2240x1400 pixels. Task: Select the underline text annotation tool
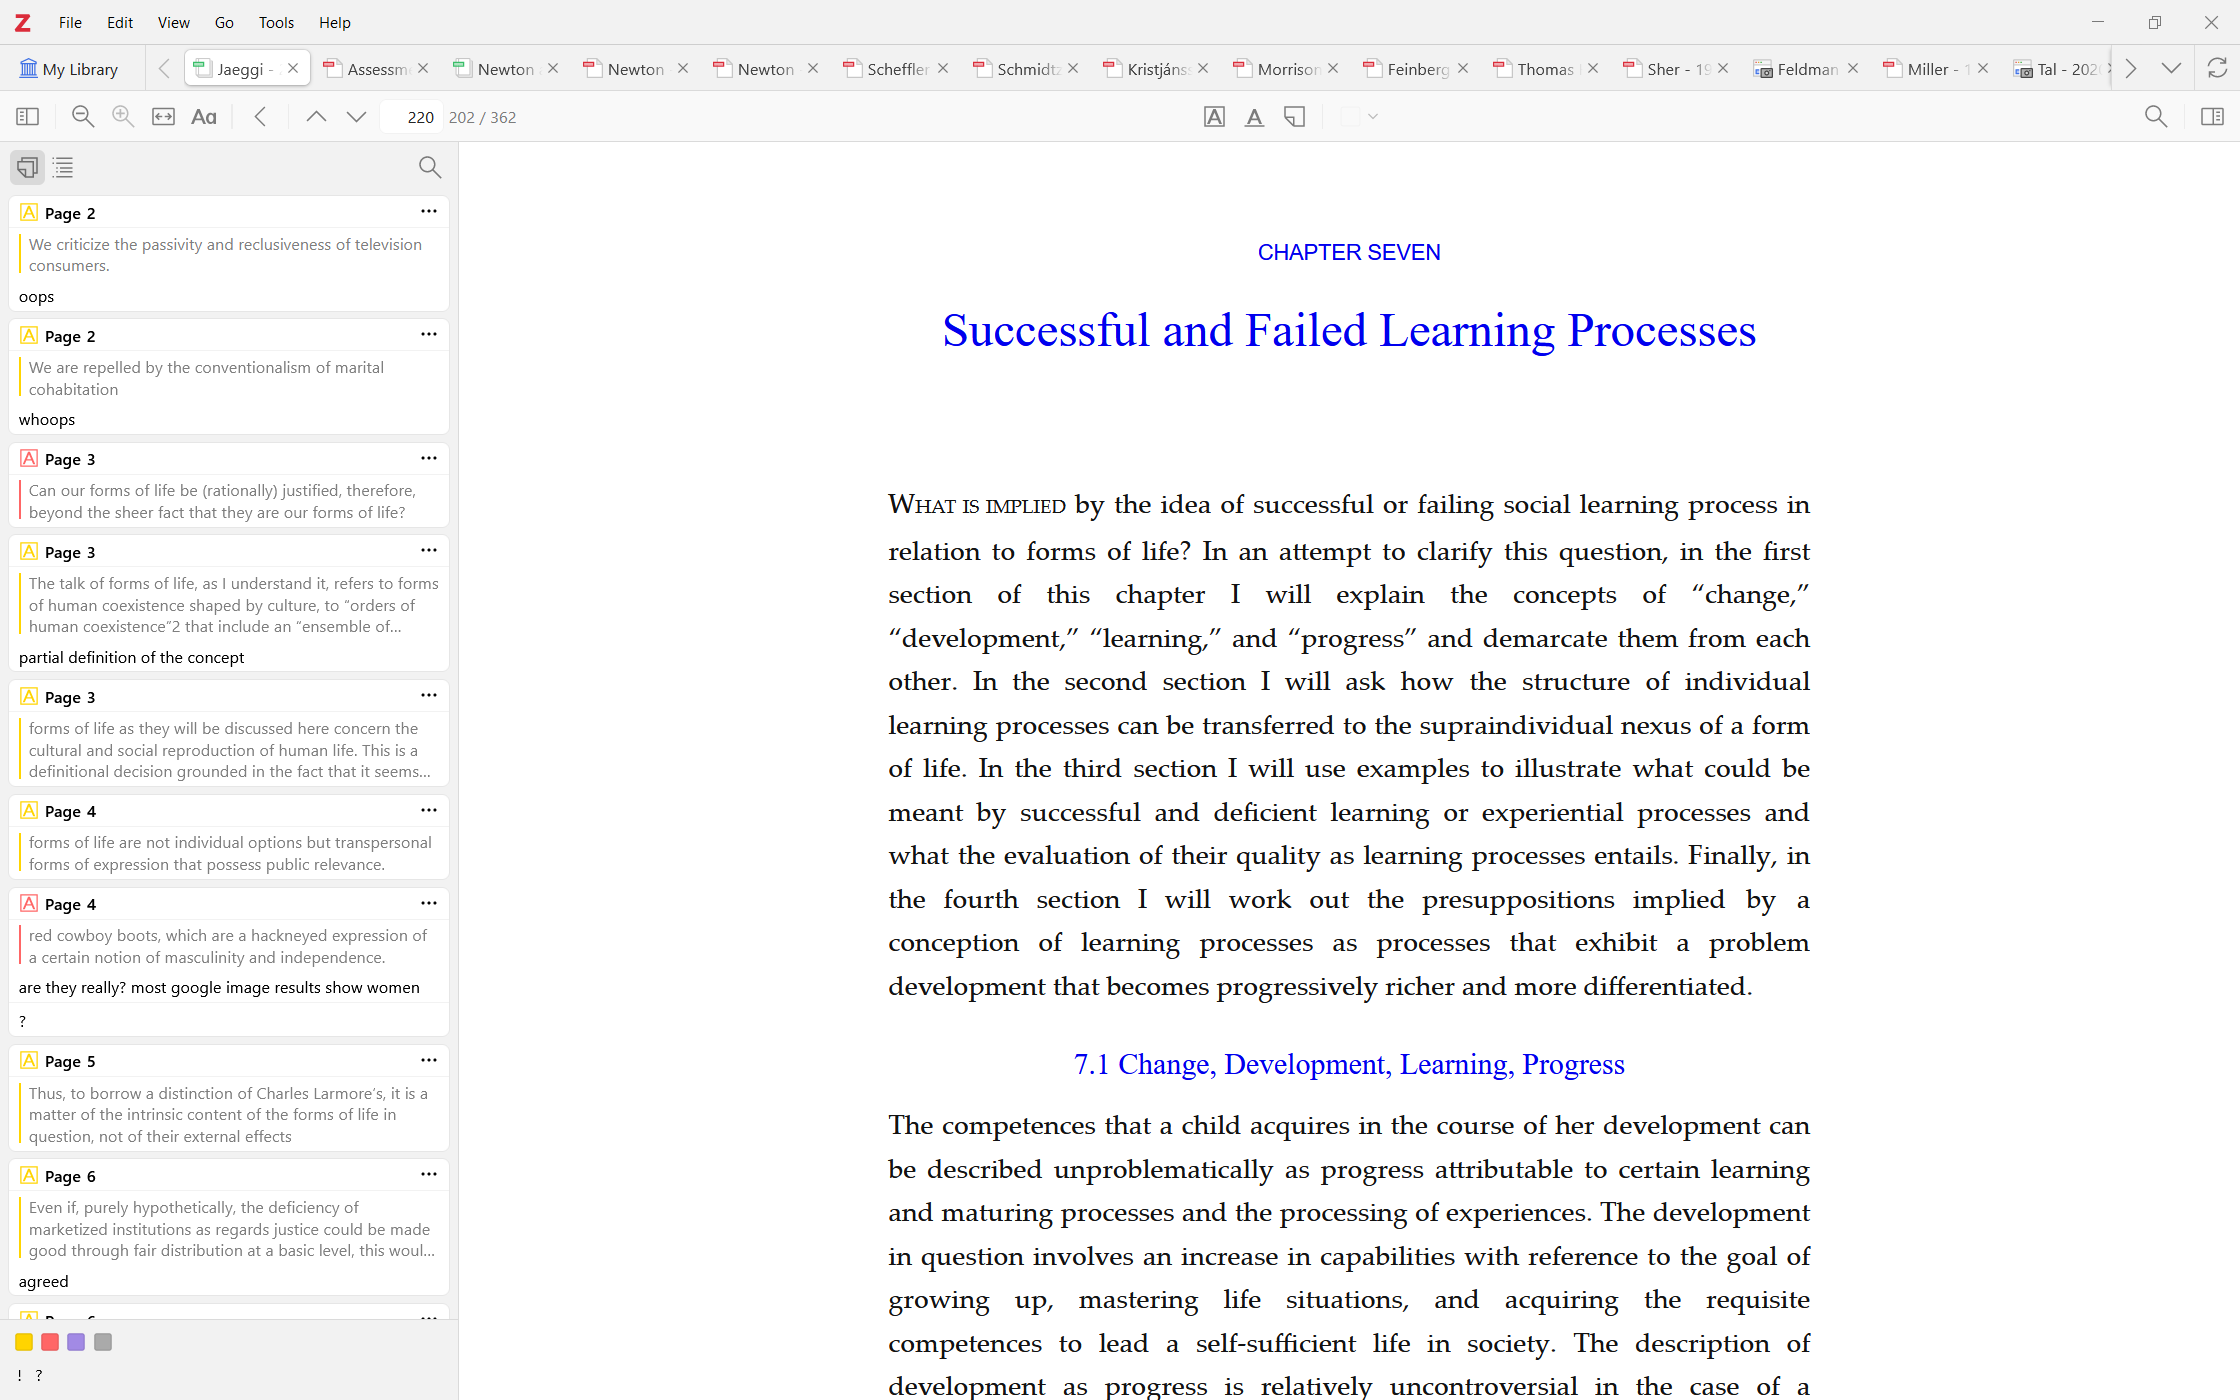(x=1254, y=117)
